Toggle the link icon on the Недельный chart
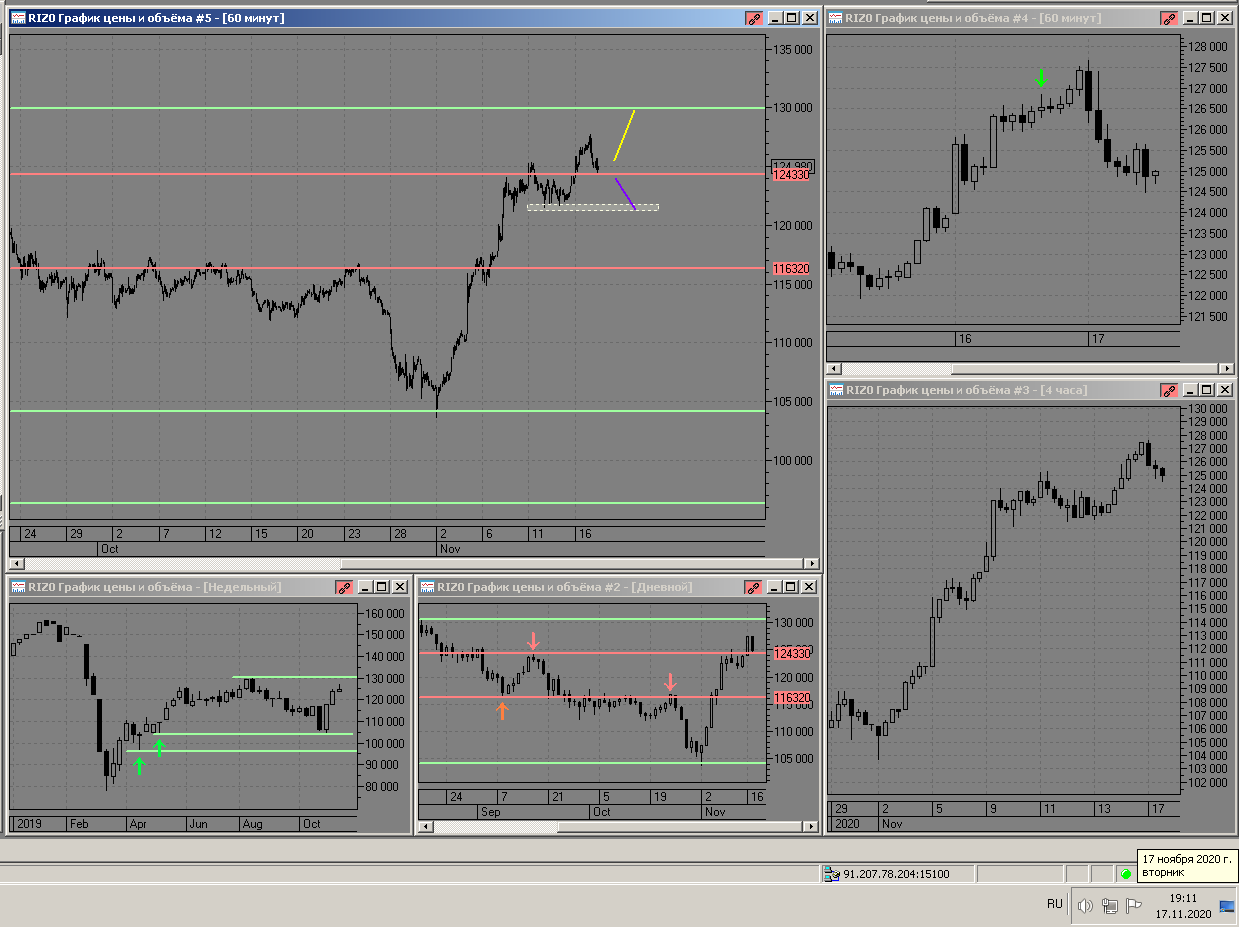The height and width of the screenshot is (927, 1239). (344, 587)
